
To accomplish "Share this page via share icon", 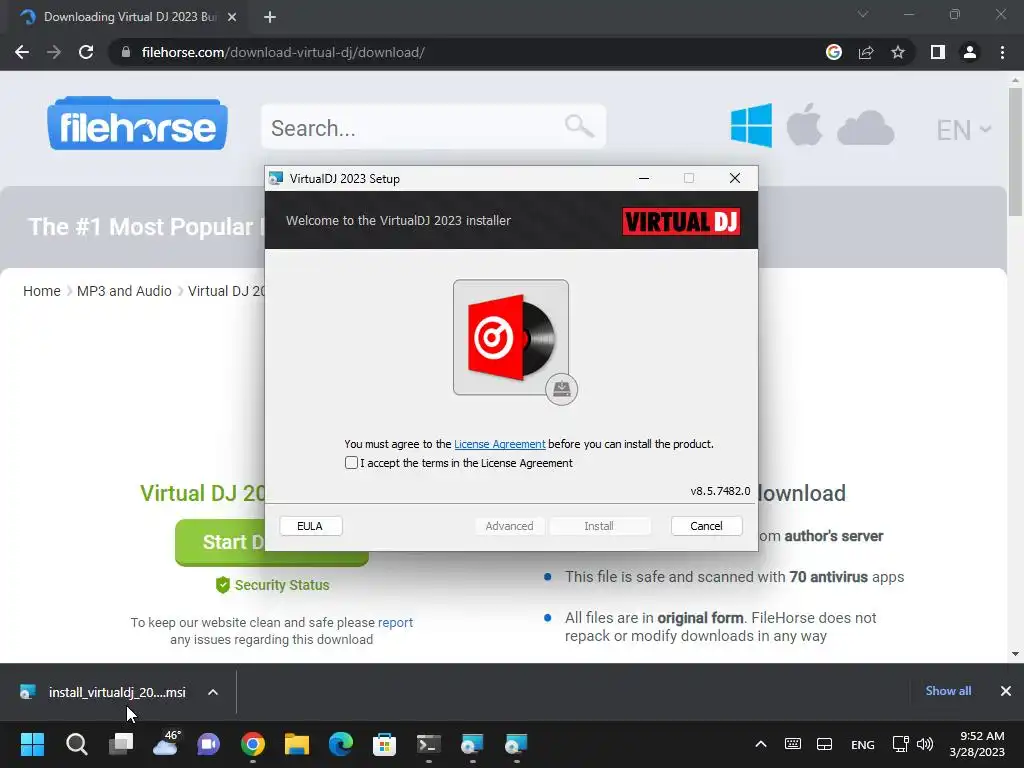I will pyautogui.click(x=866, y=52).
